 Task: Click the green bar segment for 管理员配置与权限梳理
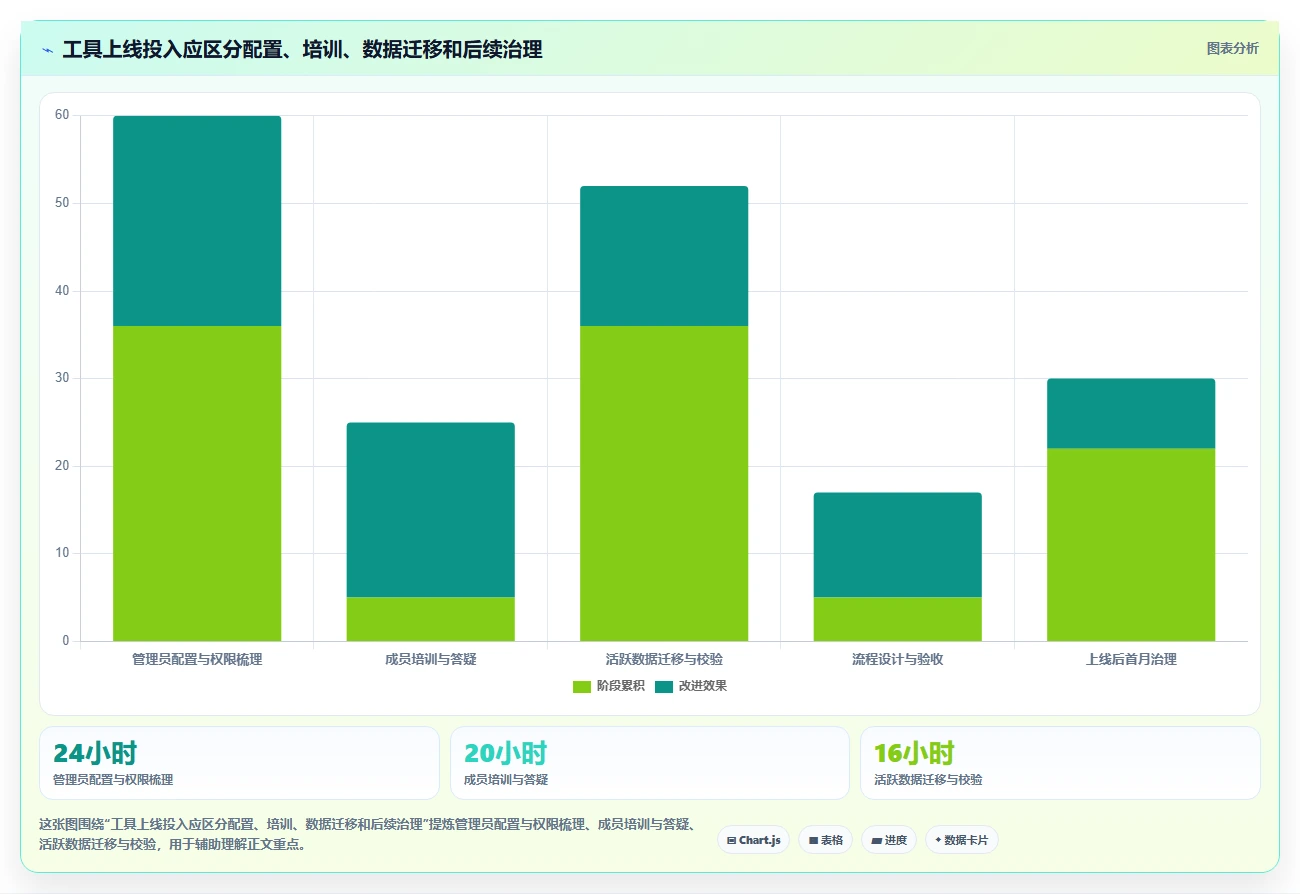pos(197,483)
